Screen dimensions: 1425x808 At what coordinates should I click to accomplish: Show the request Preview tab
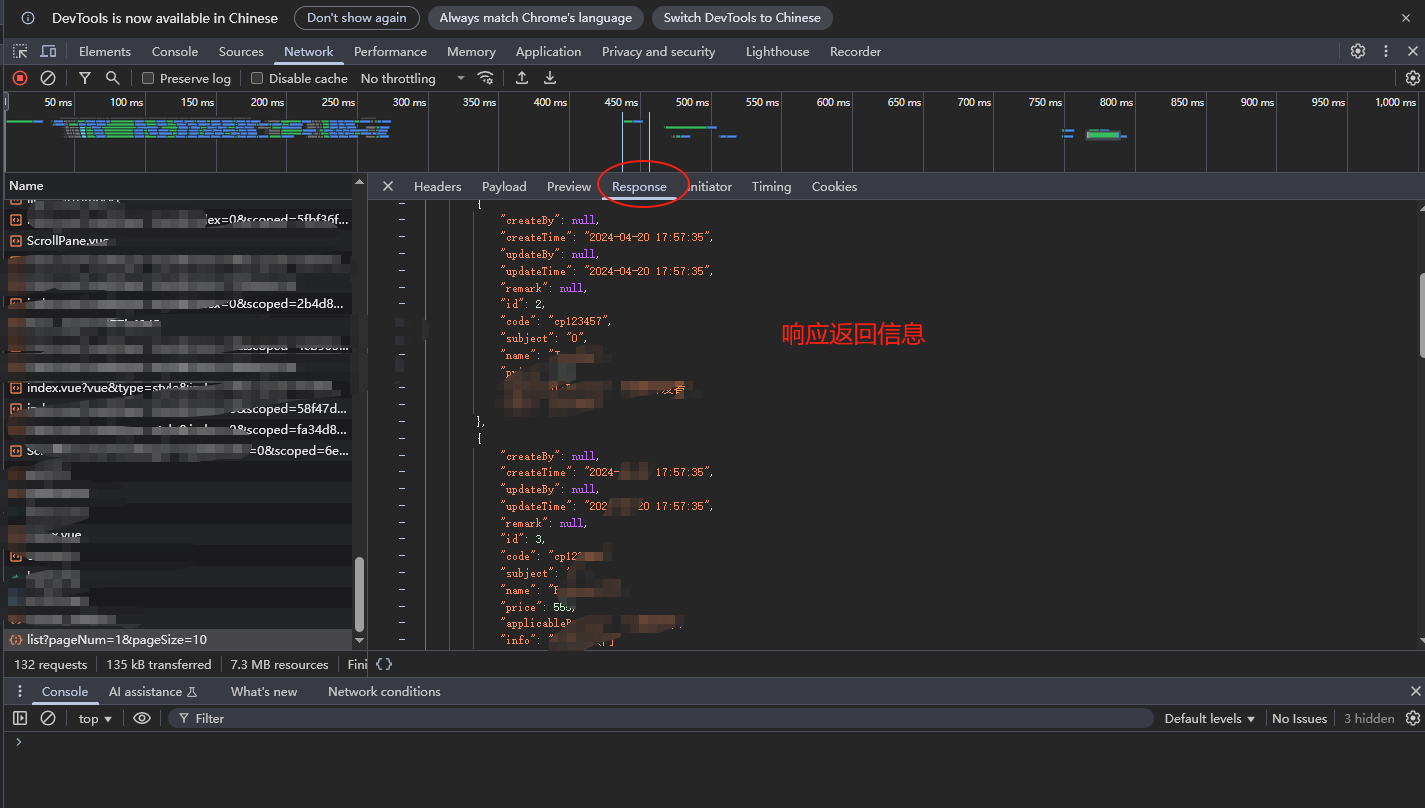[569, 186]
